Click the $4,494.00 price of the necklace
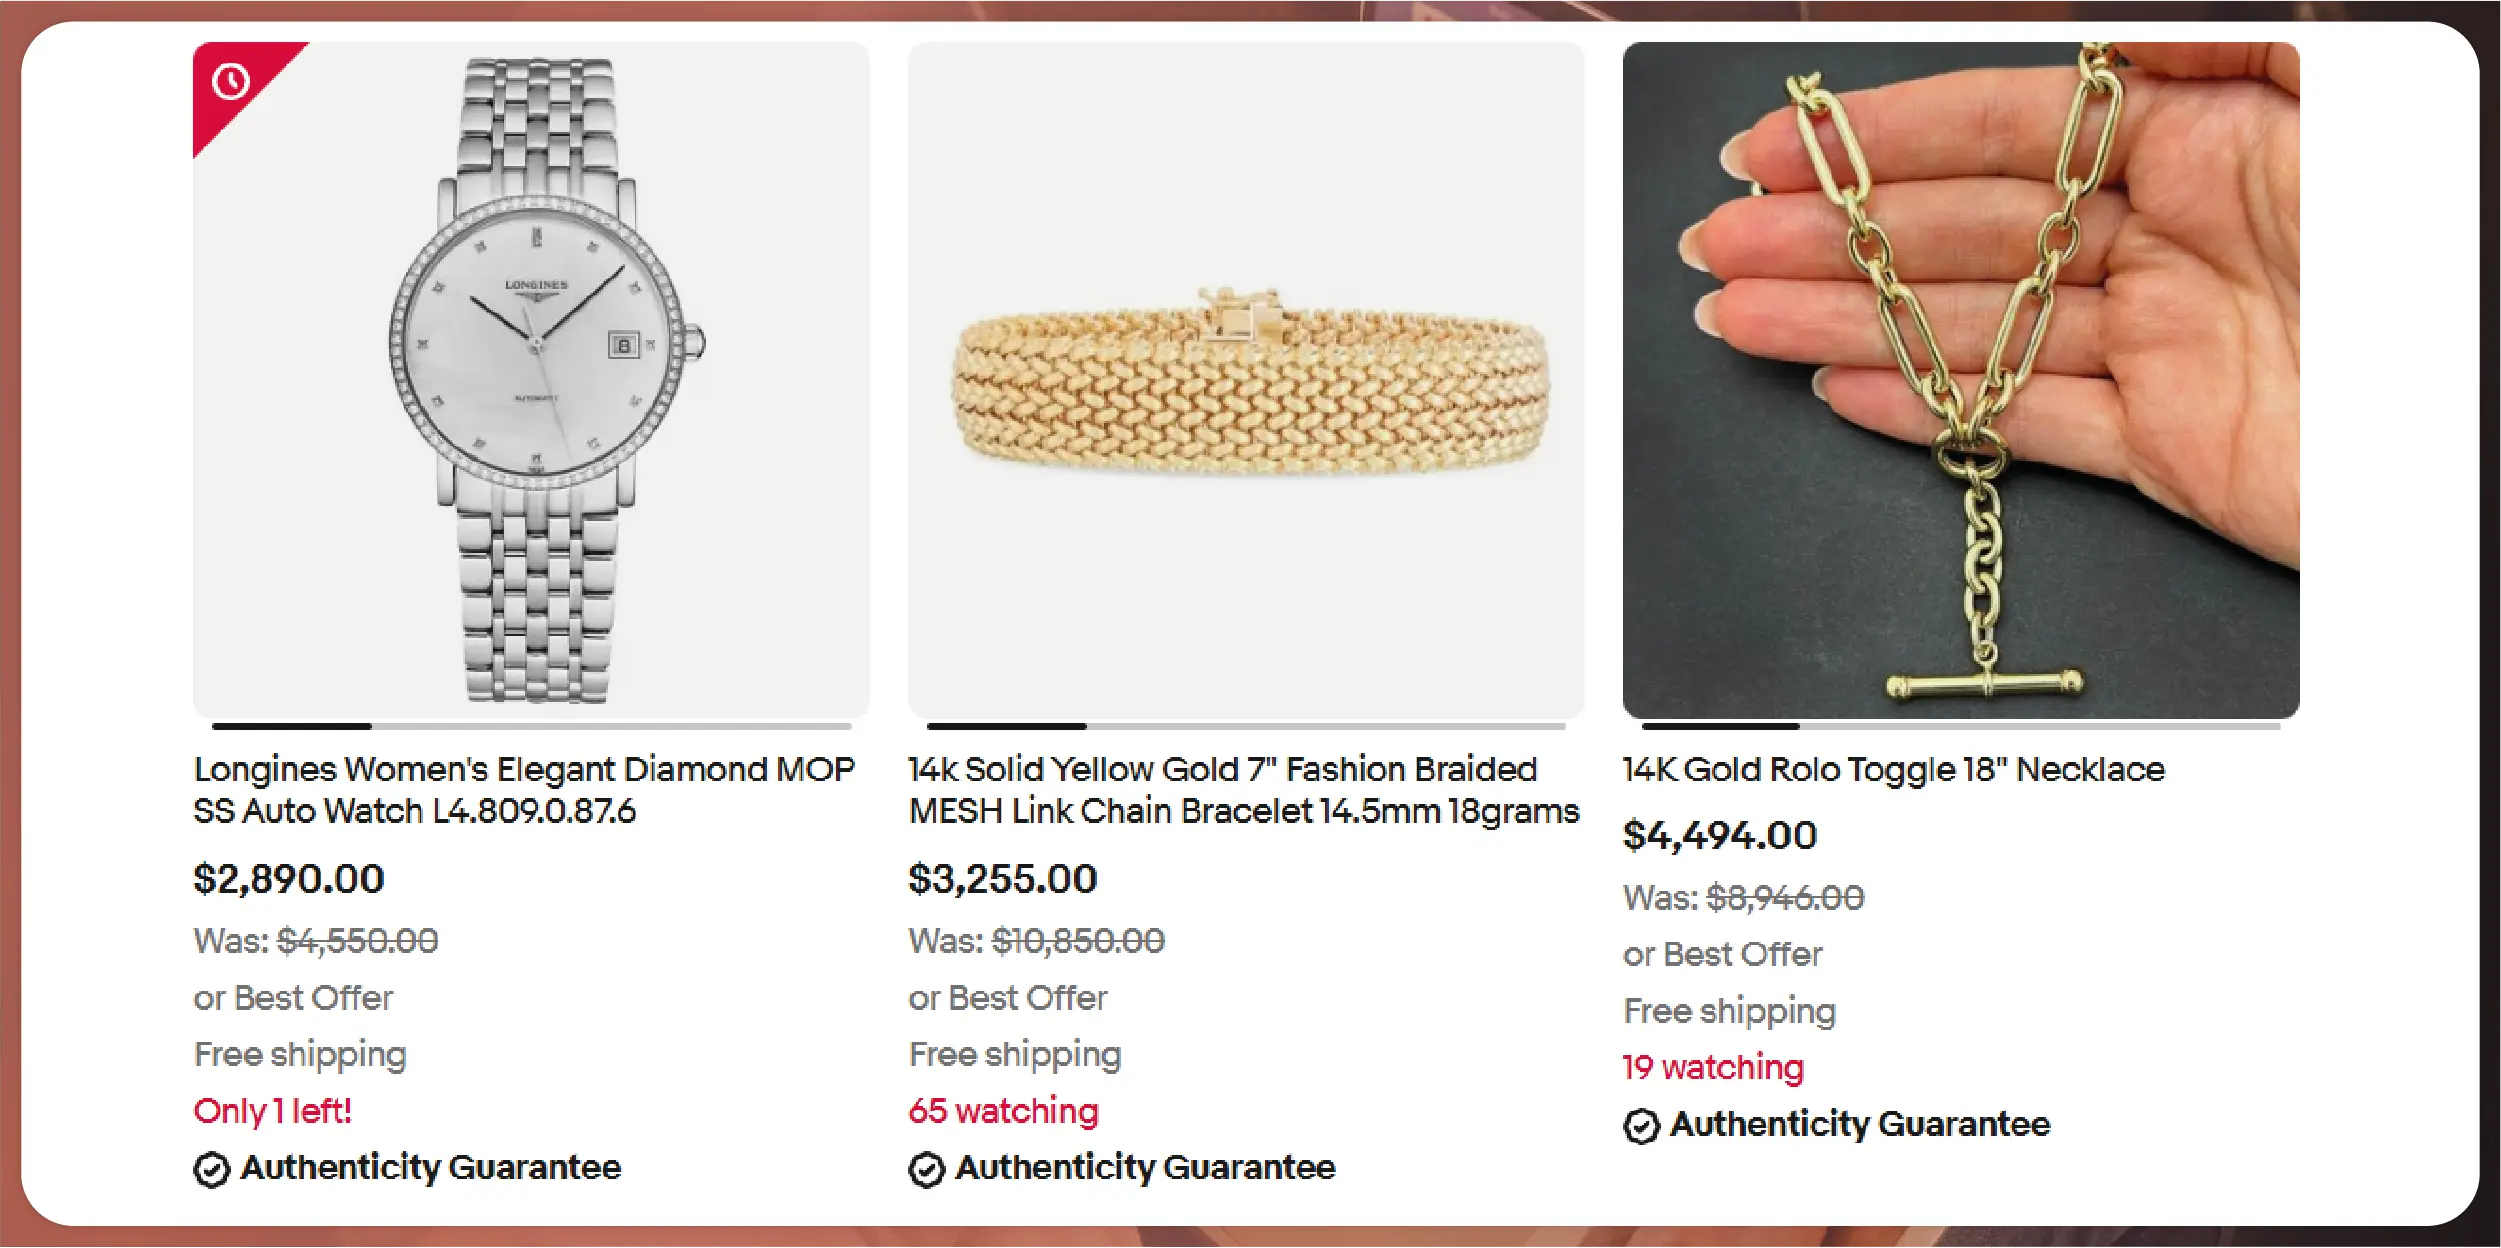The height and width of the screenshot is (1248, 2501). click(1719, 836)
